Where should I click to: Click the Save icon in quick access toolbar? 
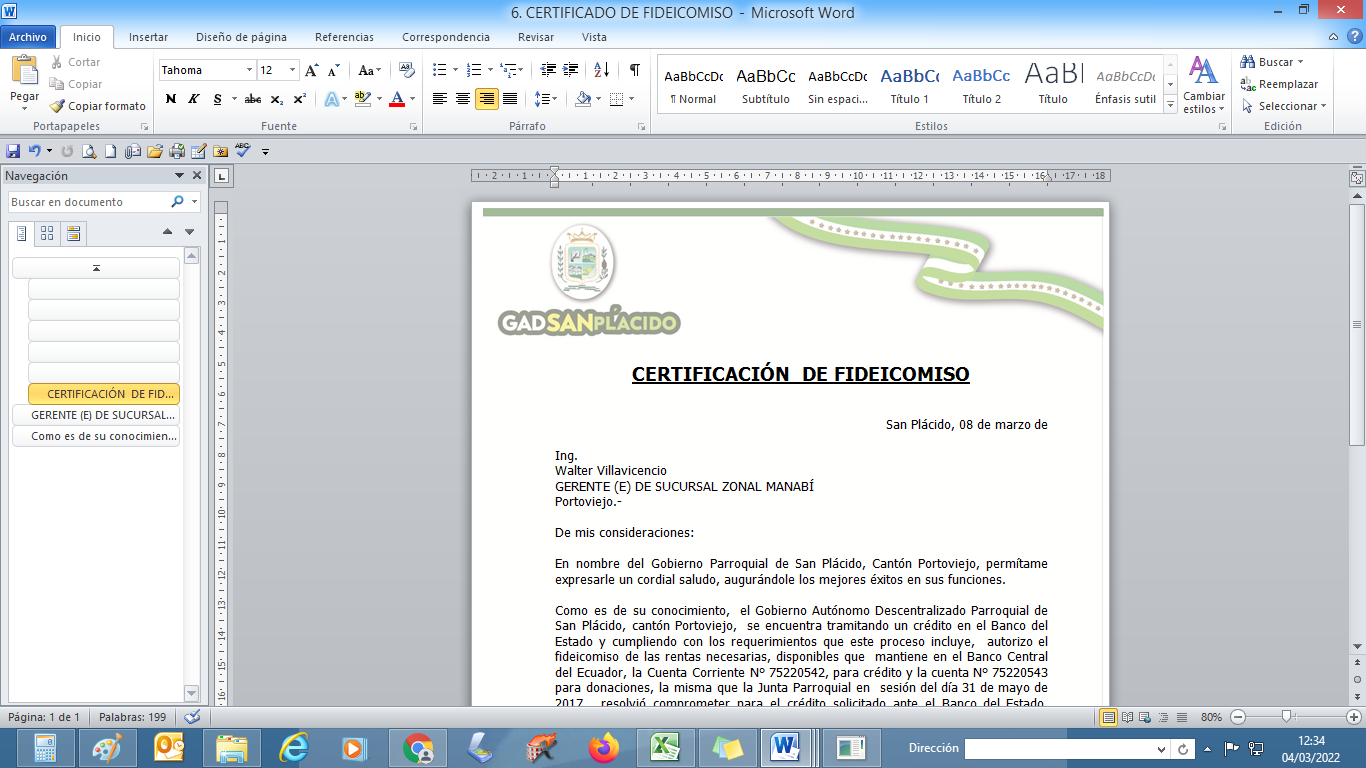tap(13, 151)
